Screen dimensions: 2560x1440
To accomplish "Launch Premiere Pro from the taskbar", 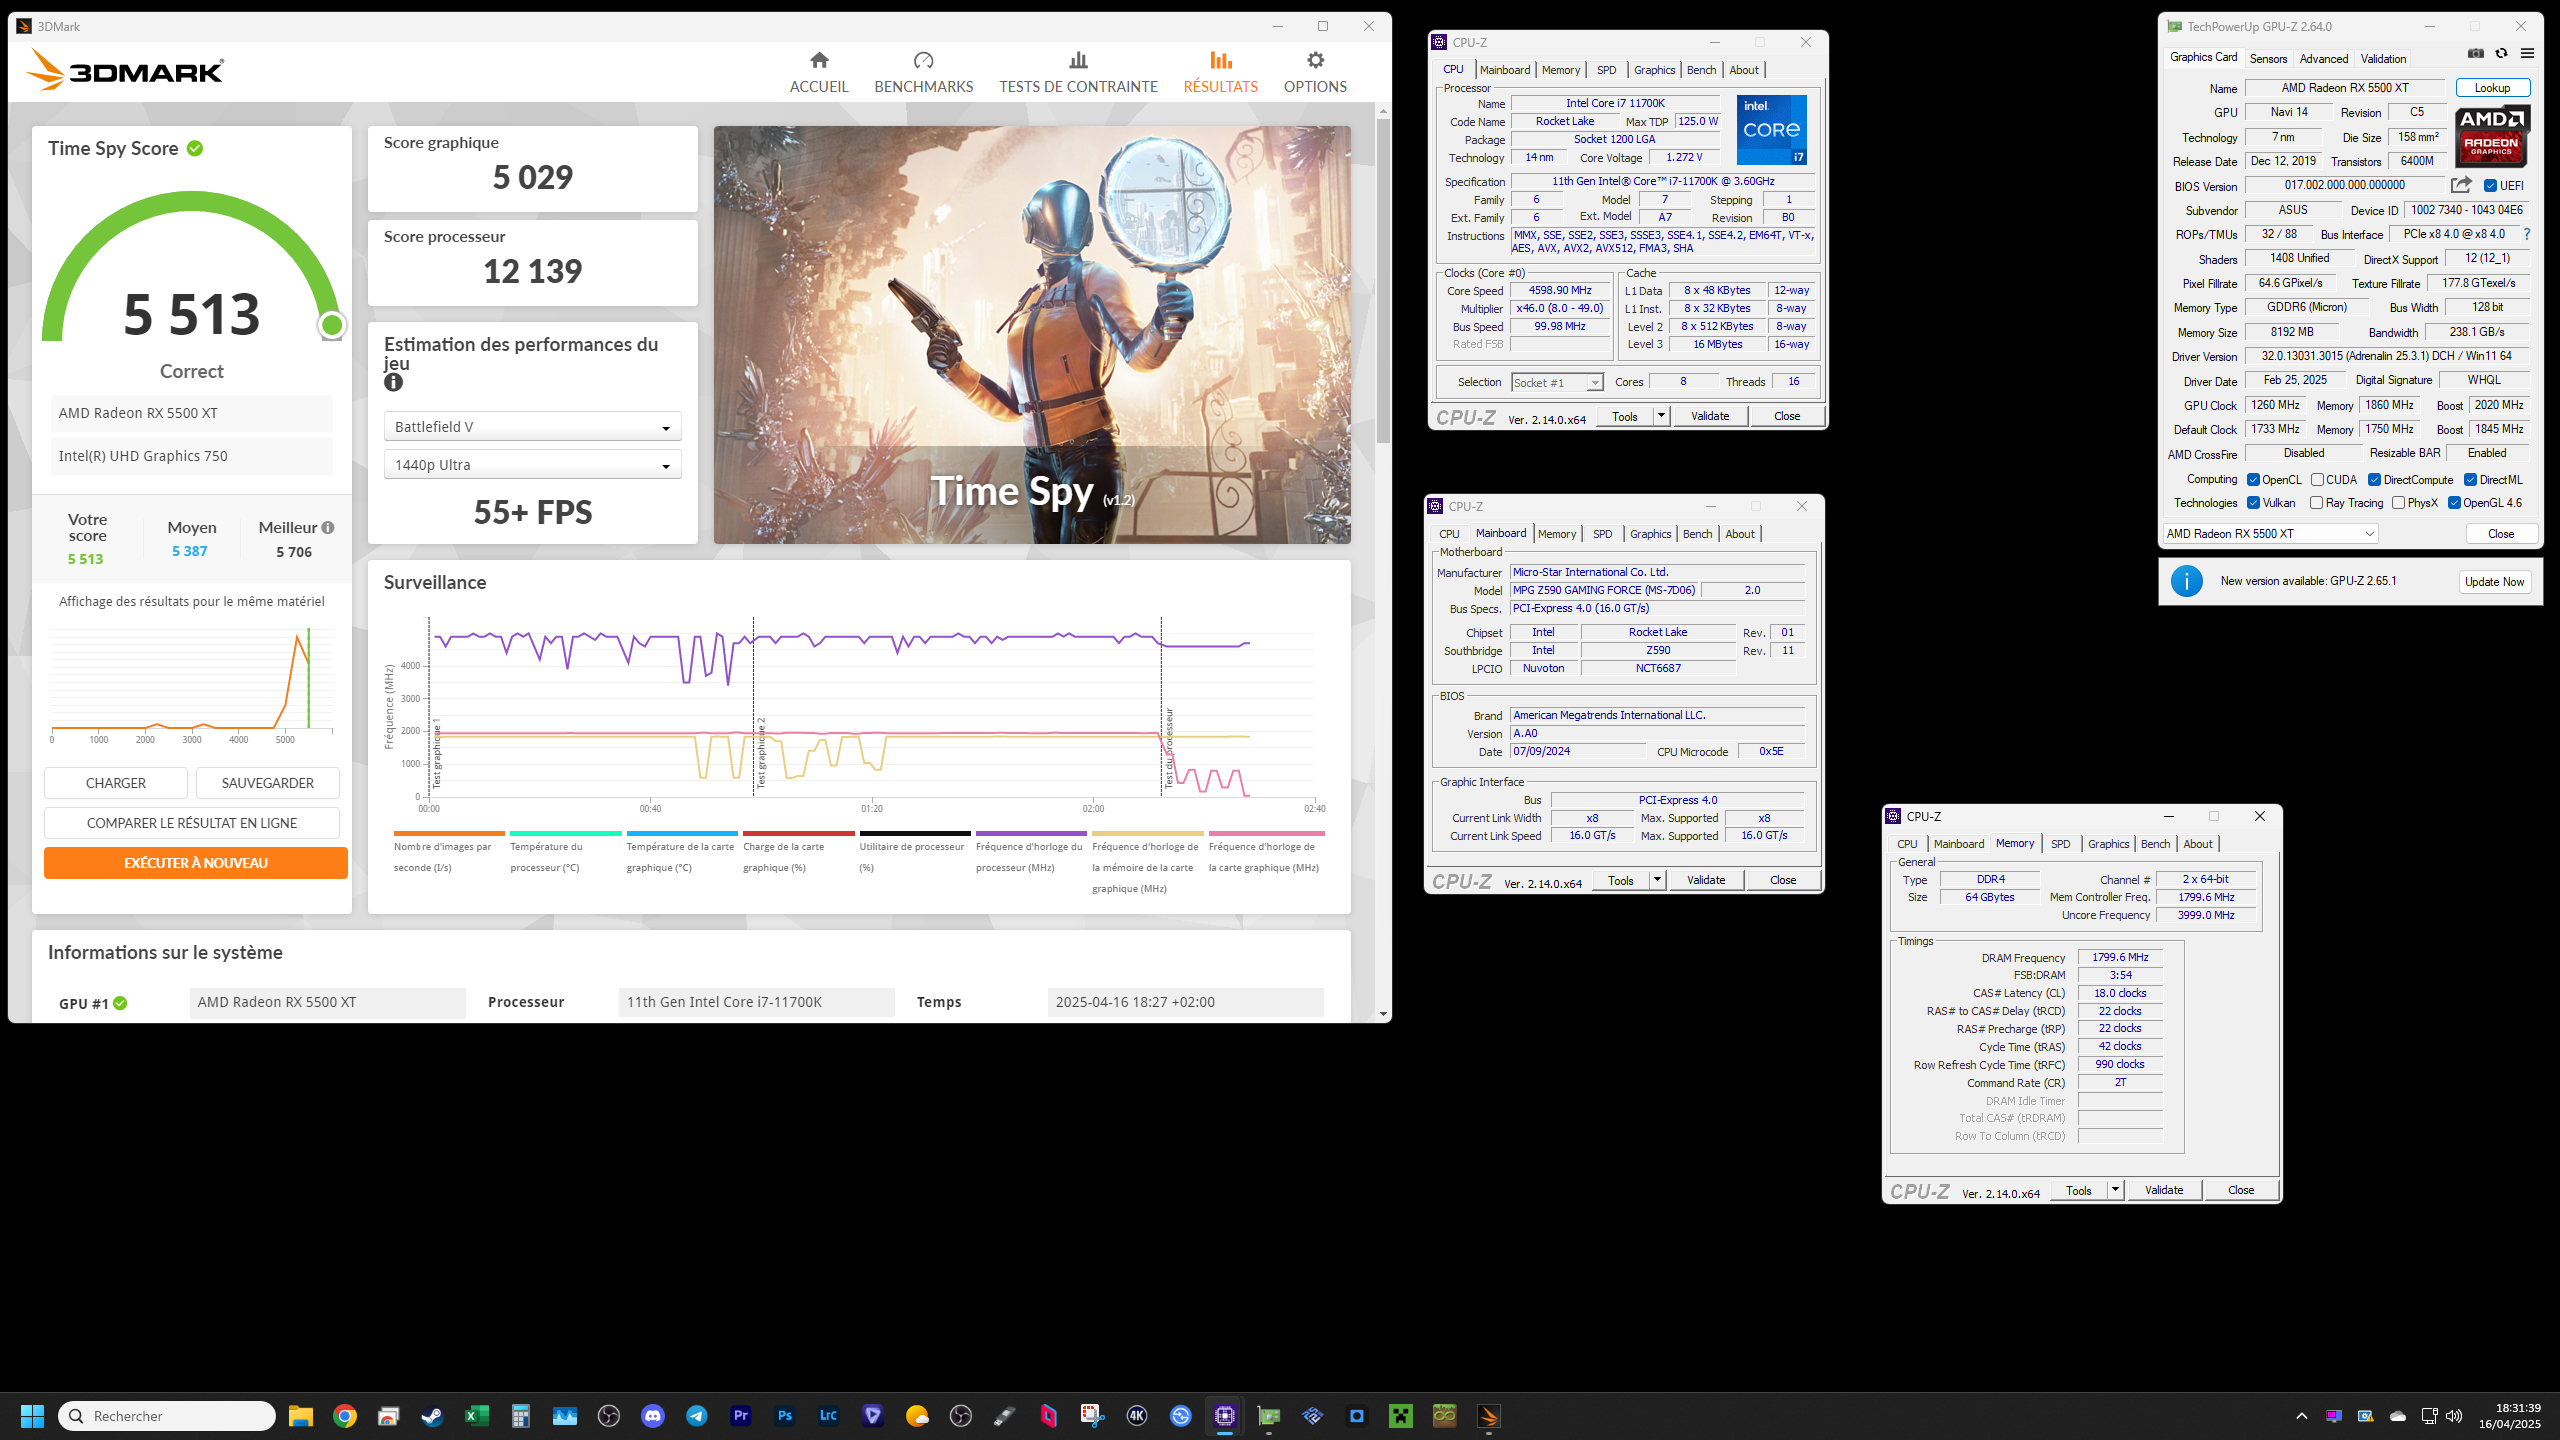I will (741, 1416).
